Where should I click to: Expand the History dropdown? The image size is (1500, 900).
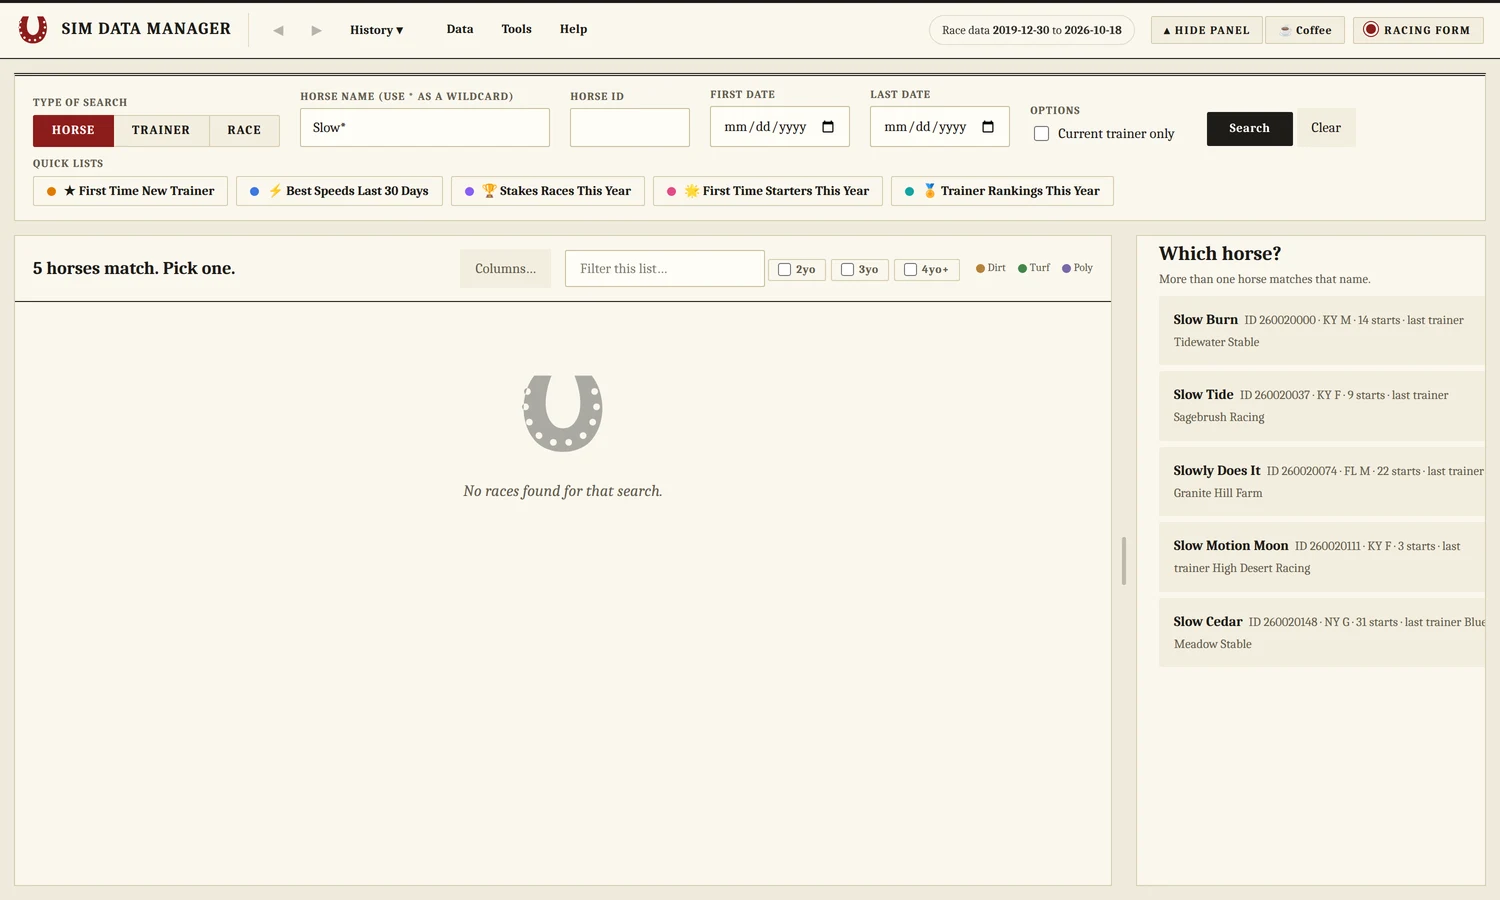tap(377, 30)
